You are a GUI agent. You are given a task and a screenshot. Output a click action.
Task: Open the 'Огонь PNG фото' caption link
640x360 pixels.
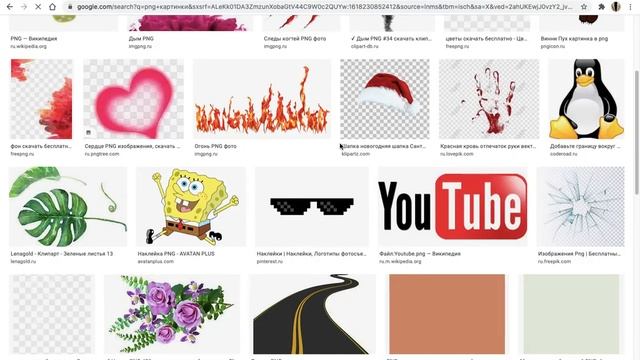point(216,146)
